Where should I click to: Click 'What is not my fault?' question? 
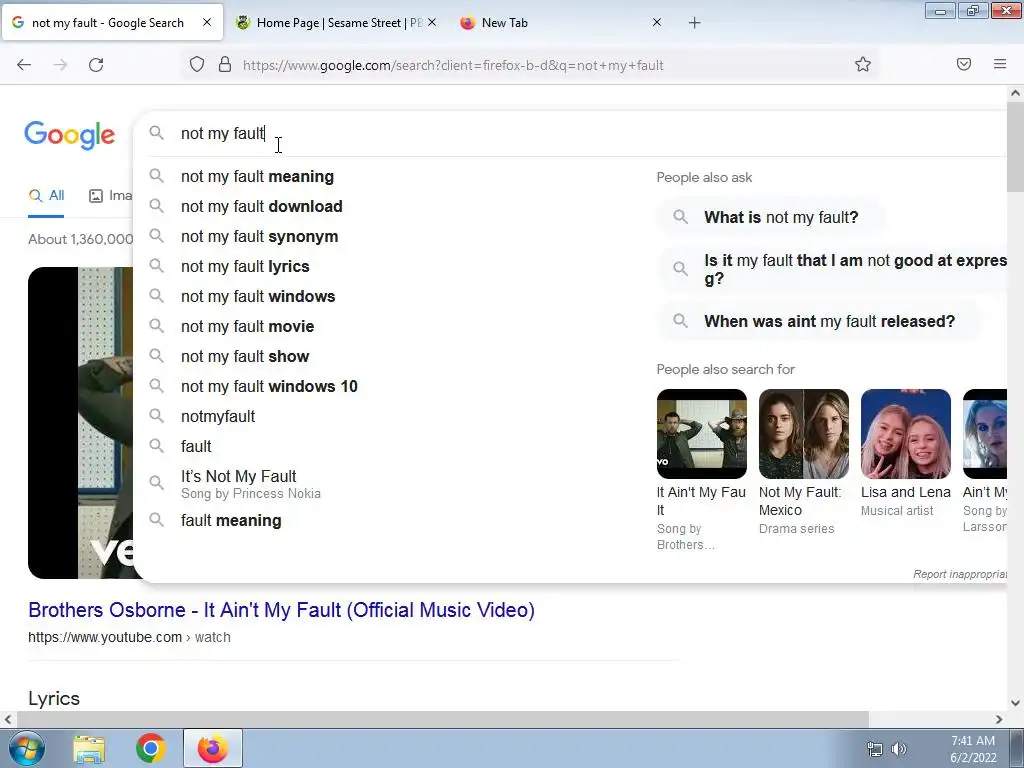tap(771, 217)
